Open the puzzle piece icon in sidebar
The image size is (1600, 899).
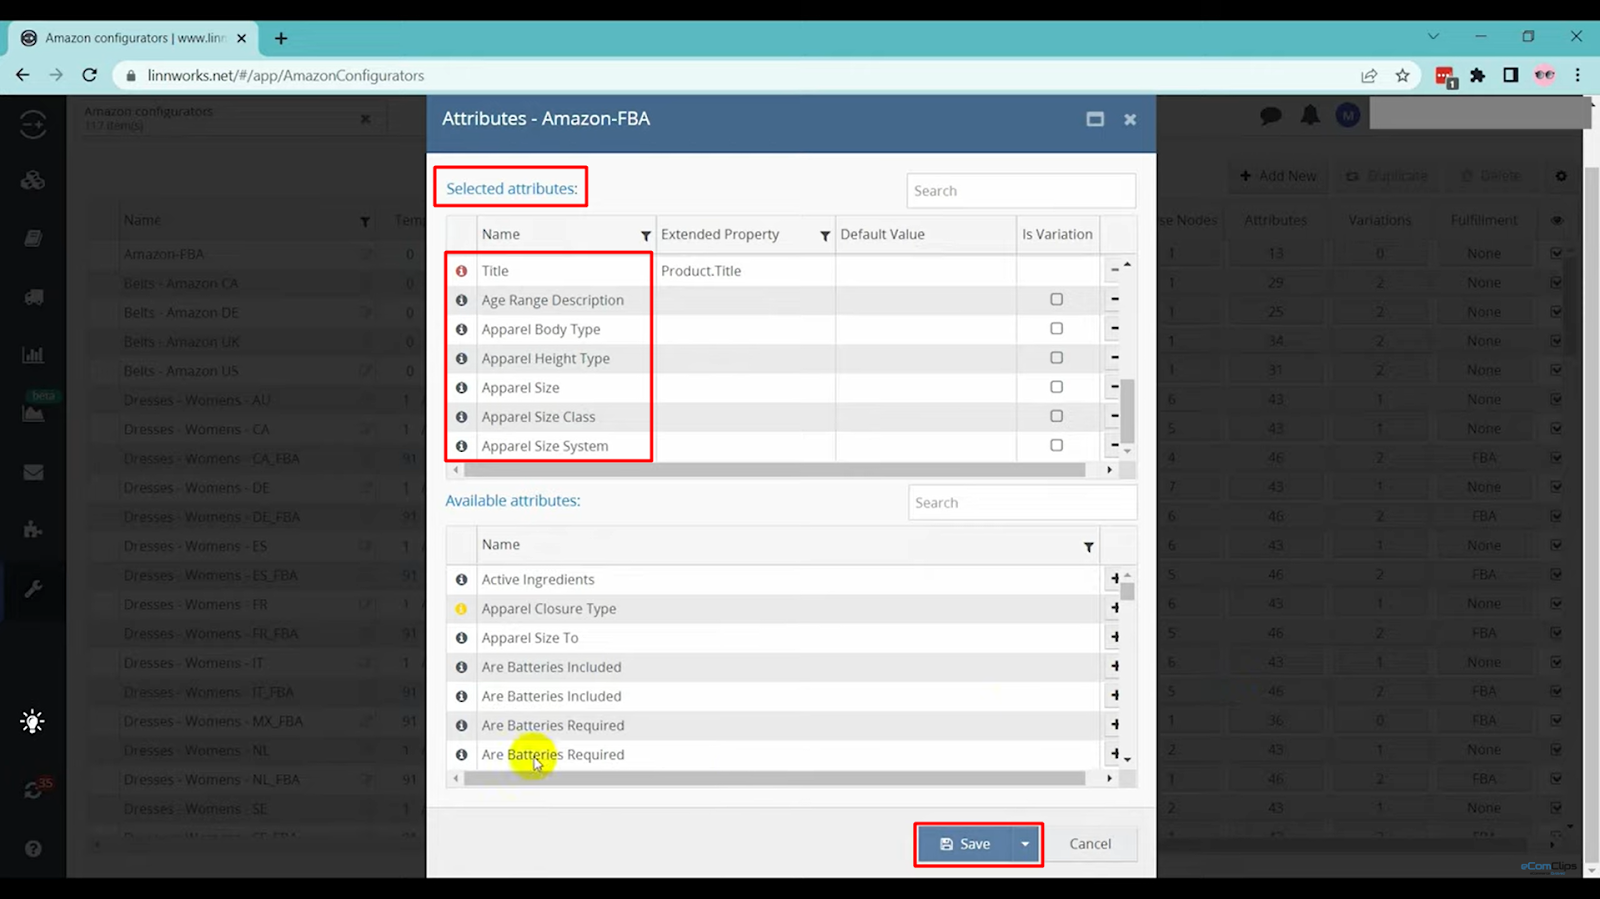point(33,530)
